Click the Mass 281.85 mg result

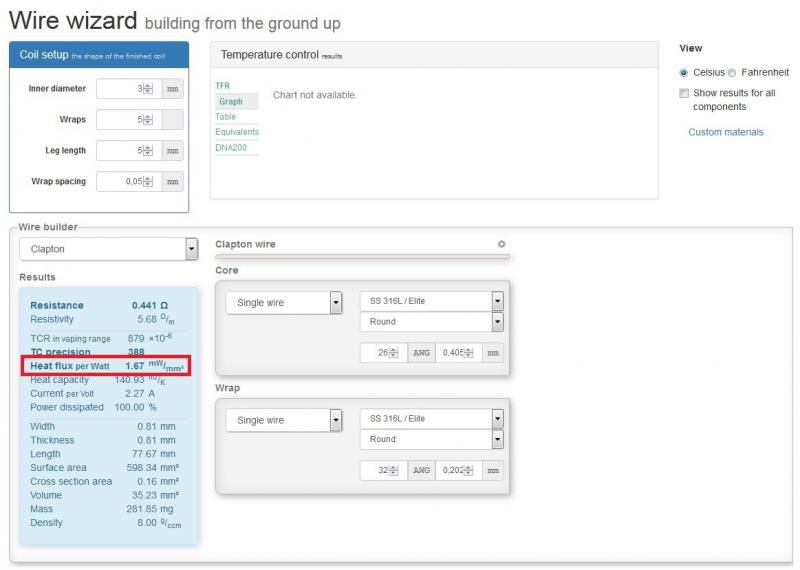102,509
